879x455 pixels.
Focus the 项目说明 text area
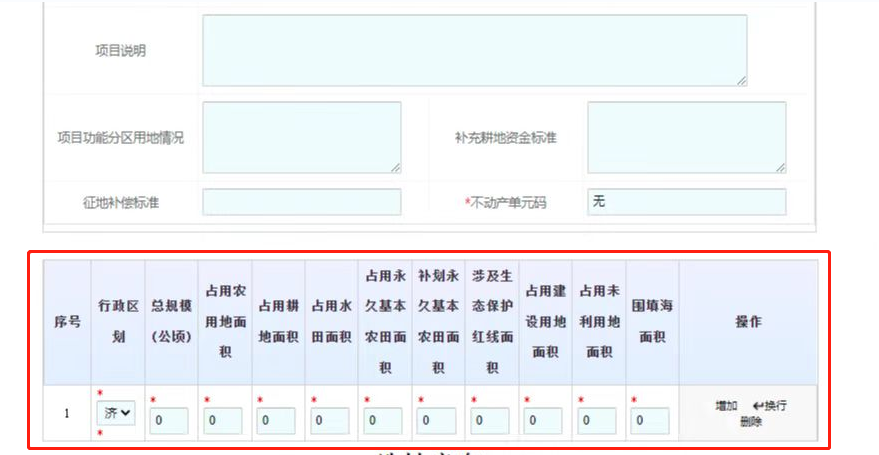tap(474, 50)
